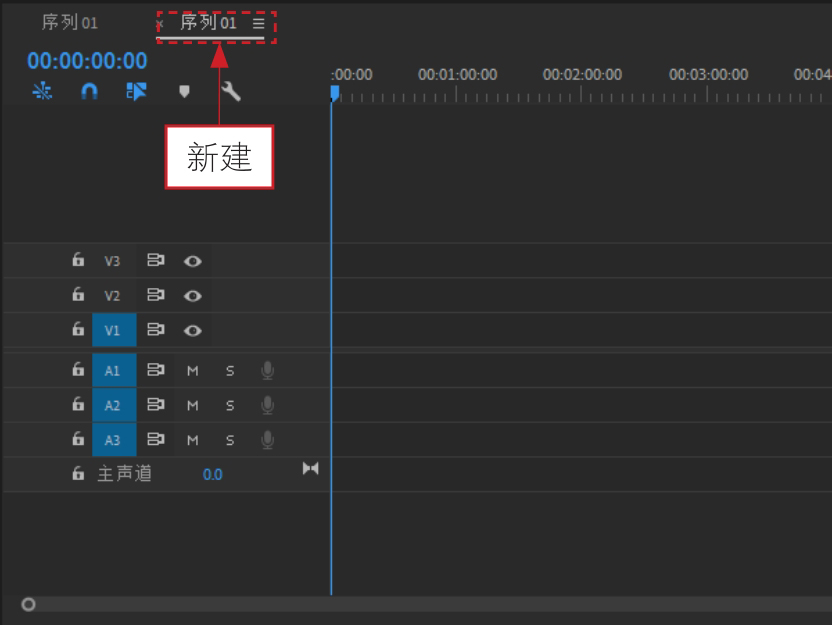The height and width of the screenshot is (625, 832).
Task: Toggle lock on track A3
Action: pos(78,439)
